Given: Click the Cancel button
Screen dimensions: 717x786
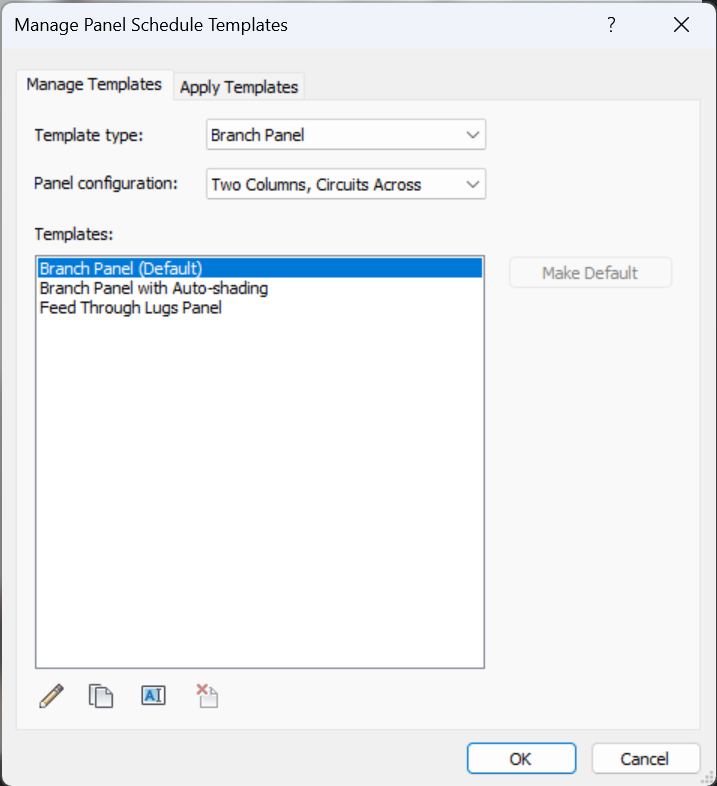Looking at the screenshot, I should click(x=645, y=758).
